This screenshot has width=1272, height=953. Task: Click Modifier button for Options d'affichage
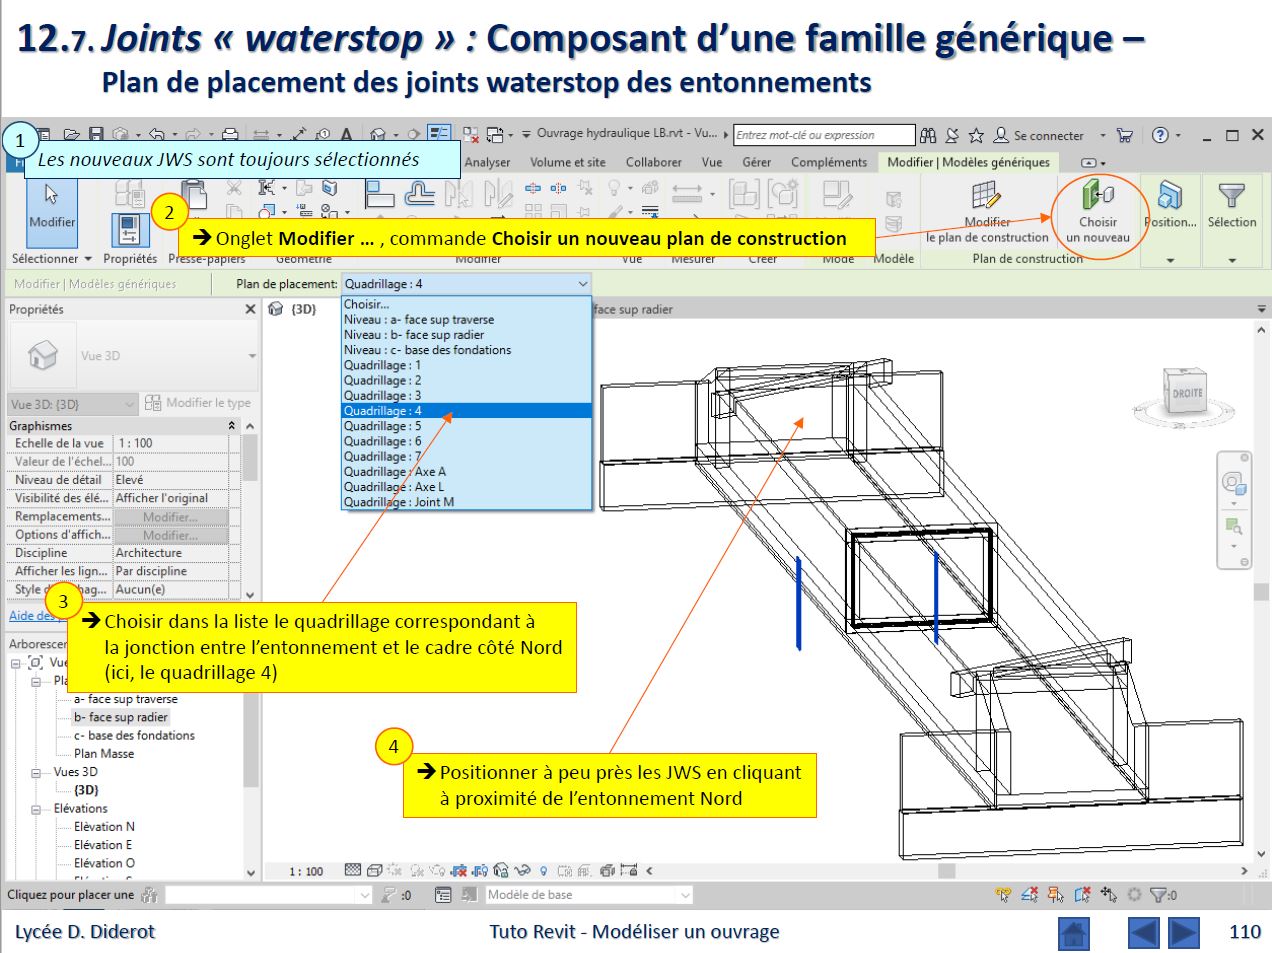point(170,535)
